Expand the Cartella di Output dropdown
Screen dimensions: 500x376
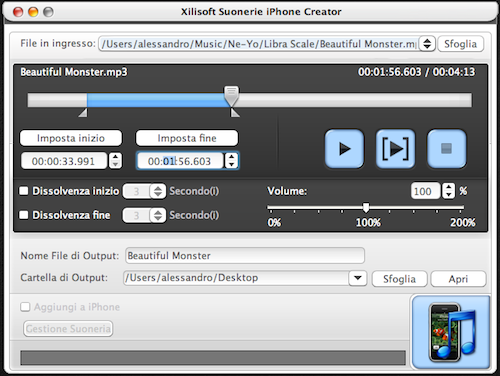coord(358,278)
